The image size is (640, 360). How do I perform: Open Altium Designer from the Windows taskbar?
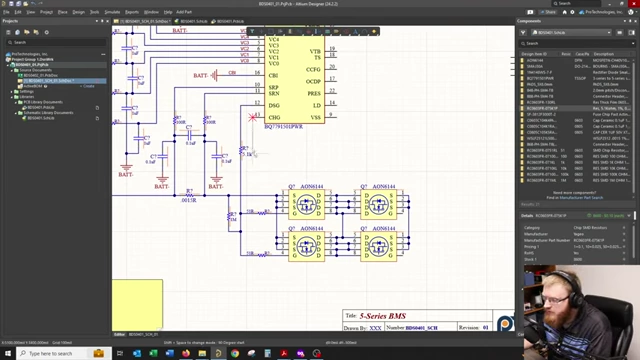pos(218,353)
